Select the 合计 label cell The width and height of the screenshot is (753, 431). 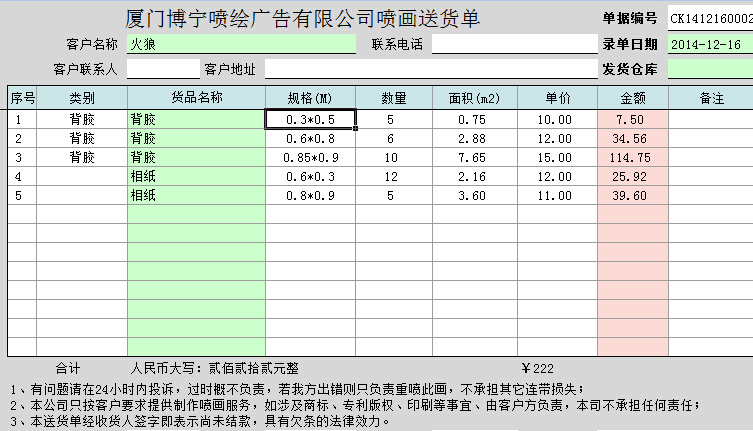(68, 369)
